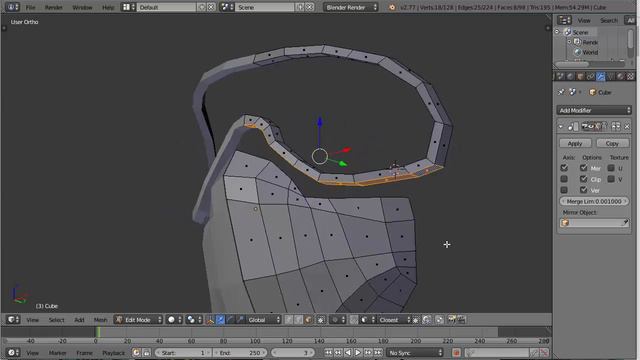Viewport: 640px width, 360px height.
Task: Toggle the Clipping option checkbox
Action: pos(583,179)
